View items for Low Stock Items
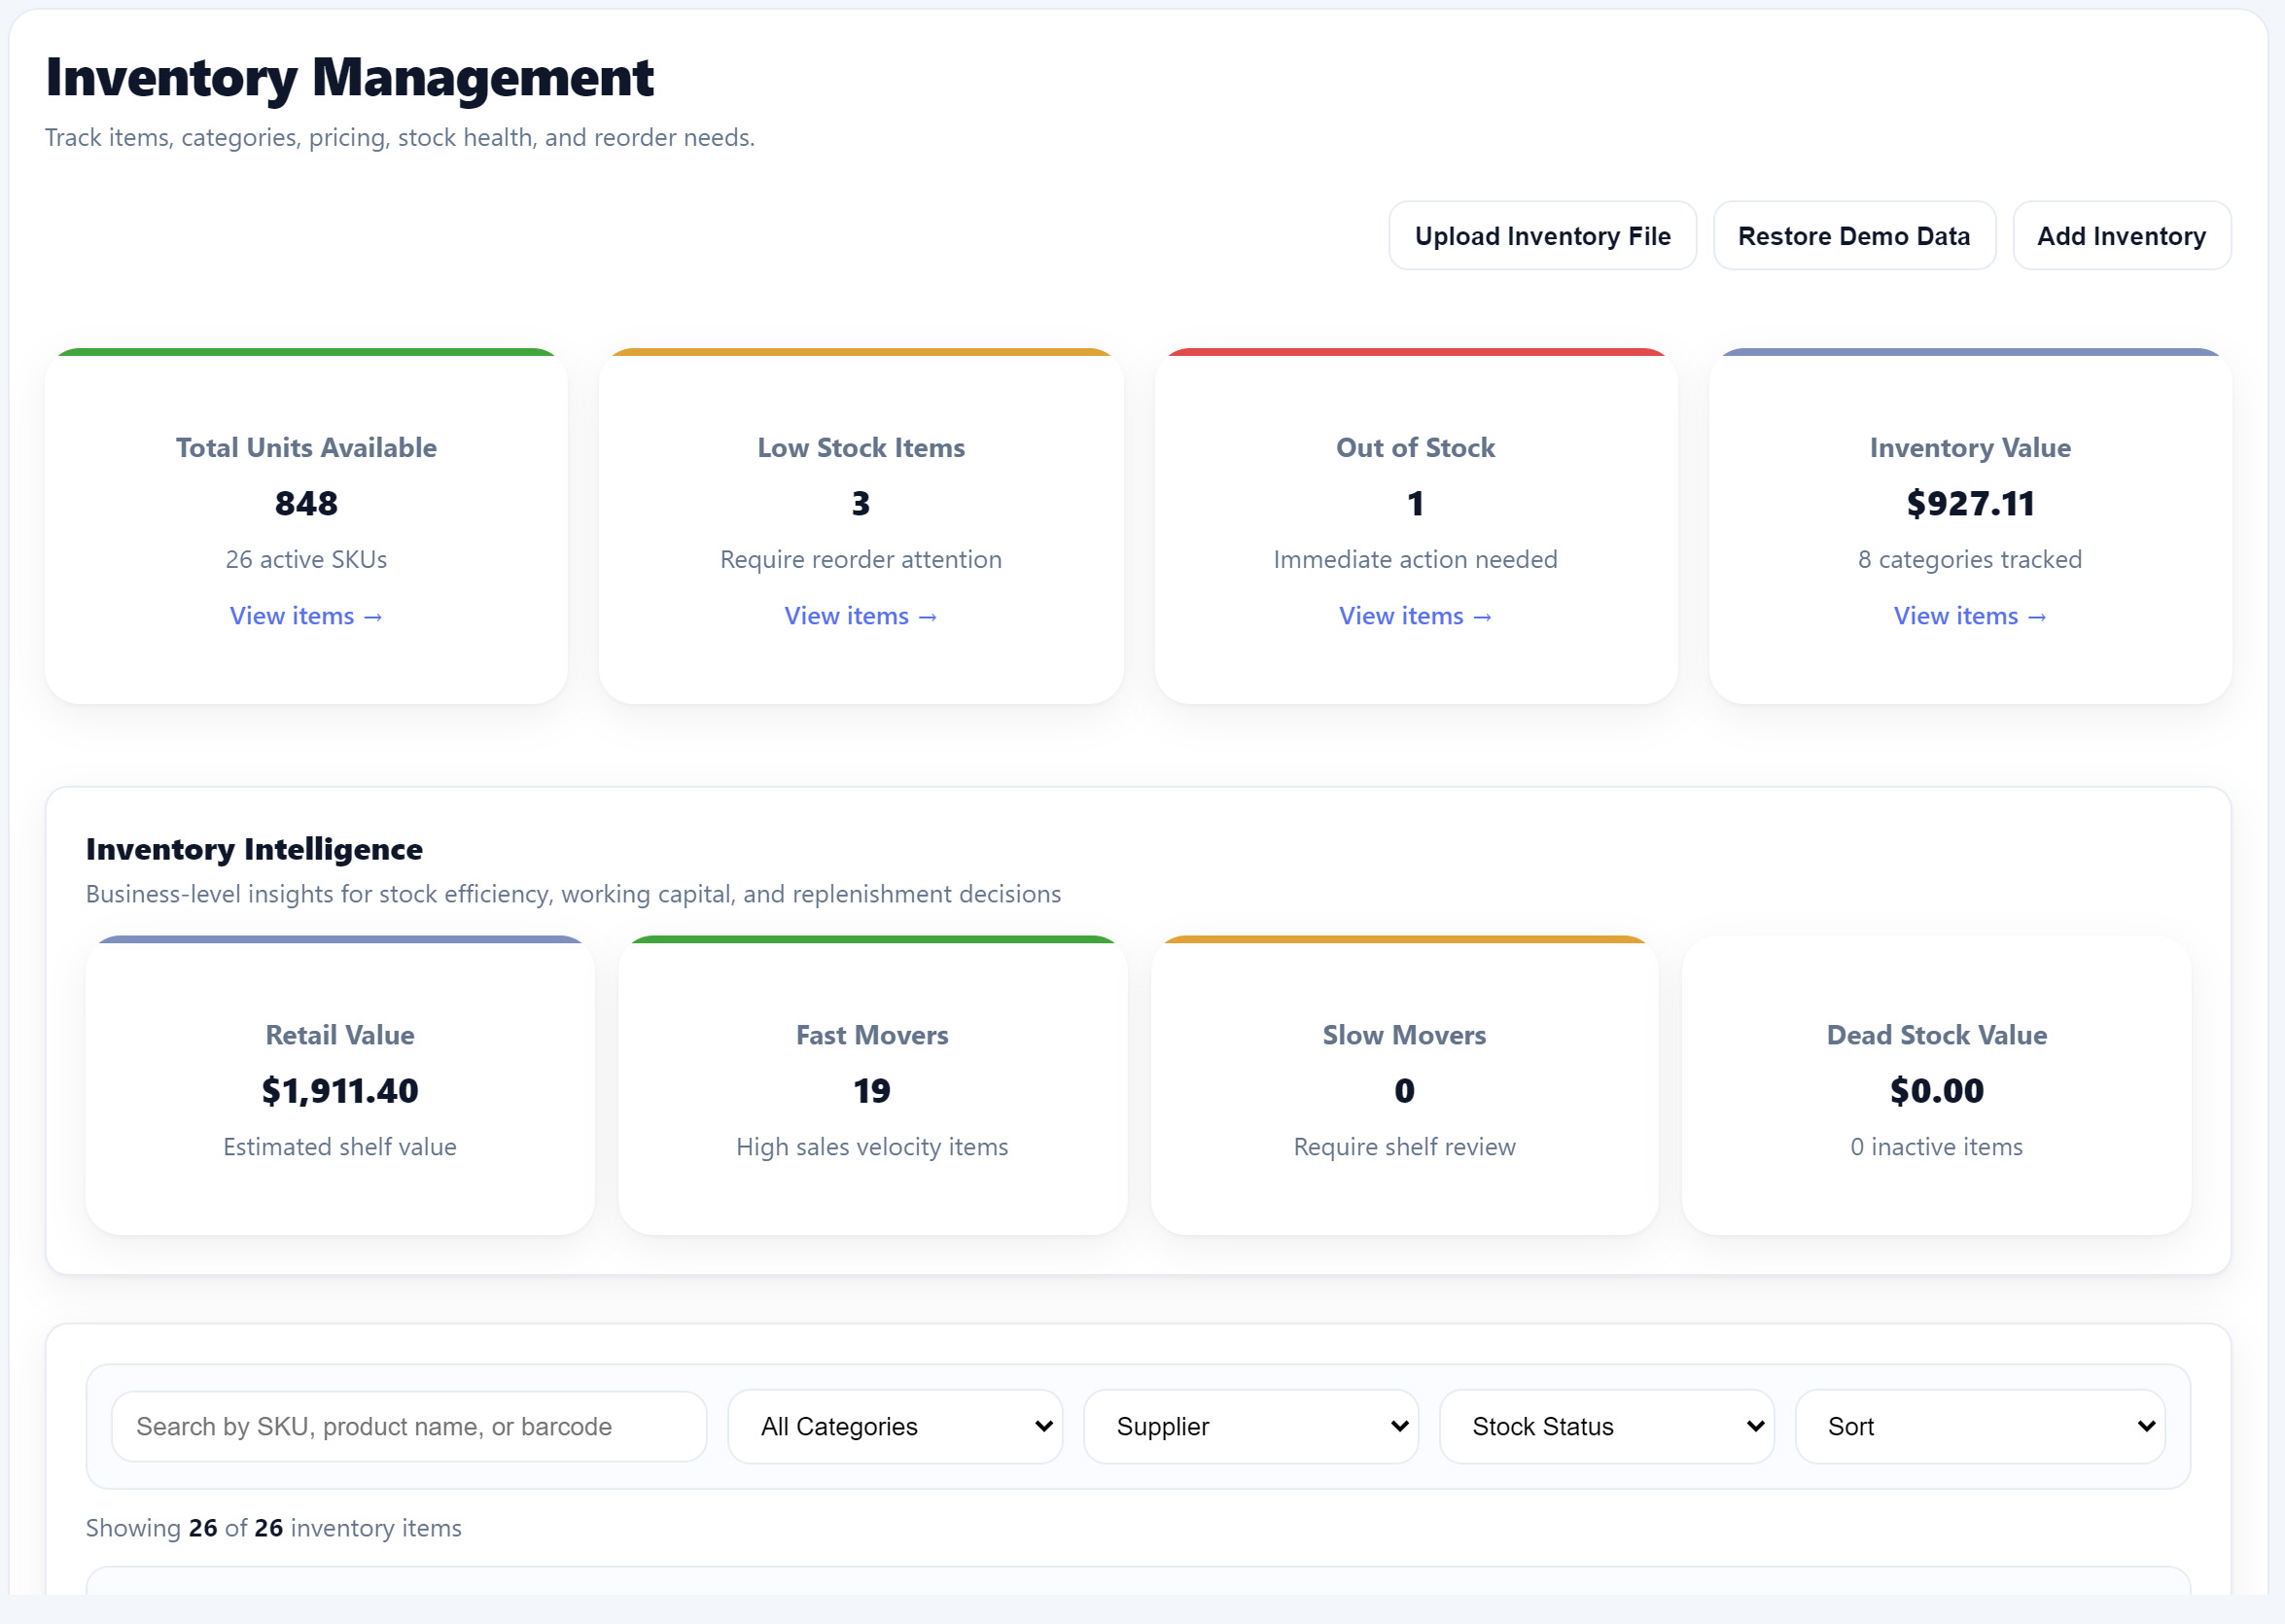This screenshot has width=2285, height=1624. 861,616
